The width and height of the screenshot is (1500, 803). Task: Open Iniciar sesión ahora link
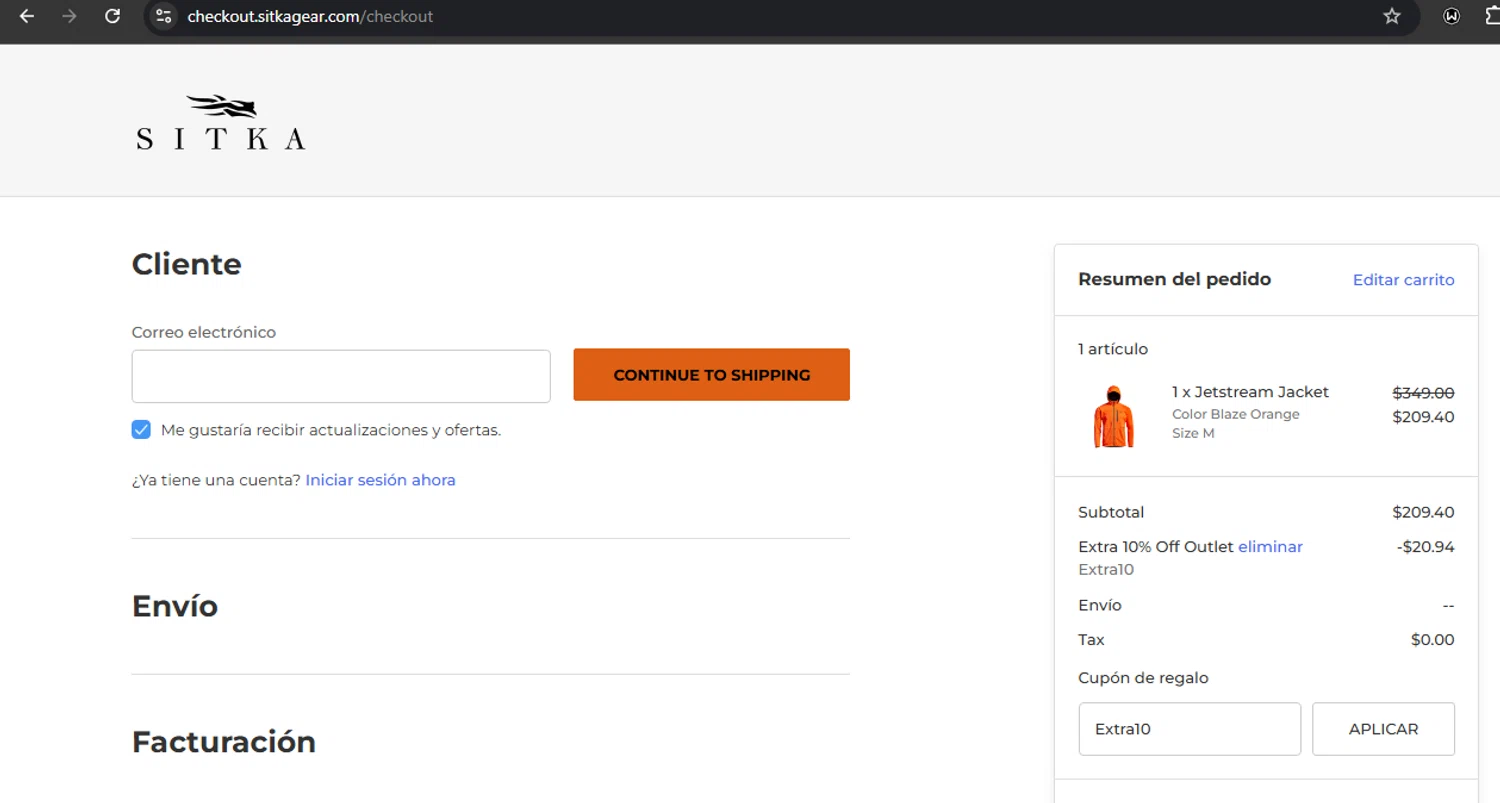coord(380,480)
